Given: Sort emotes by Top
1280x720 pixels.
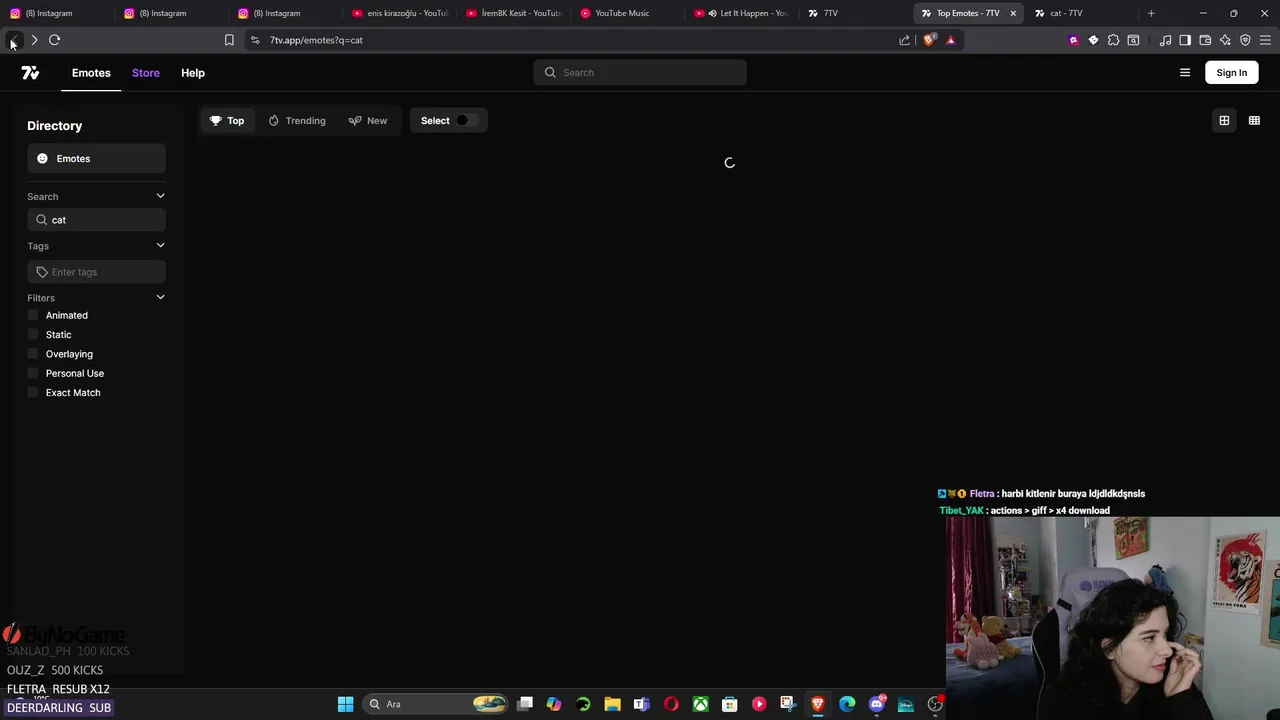Looking at the screenshot, I should tap(227, 121).
